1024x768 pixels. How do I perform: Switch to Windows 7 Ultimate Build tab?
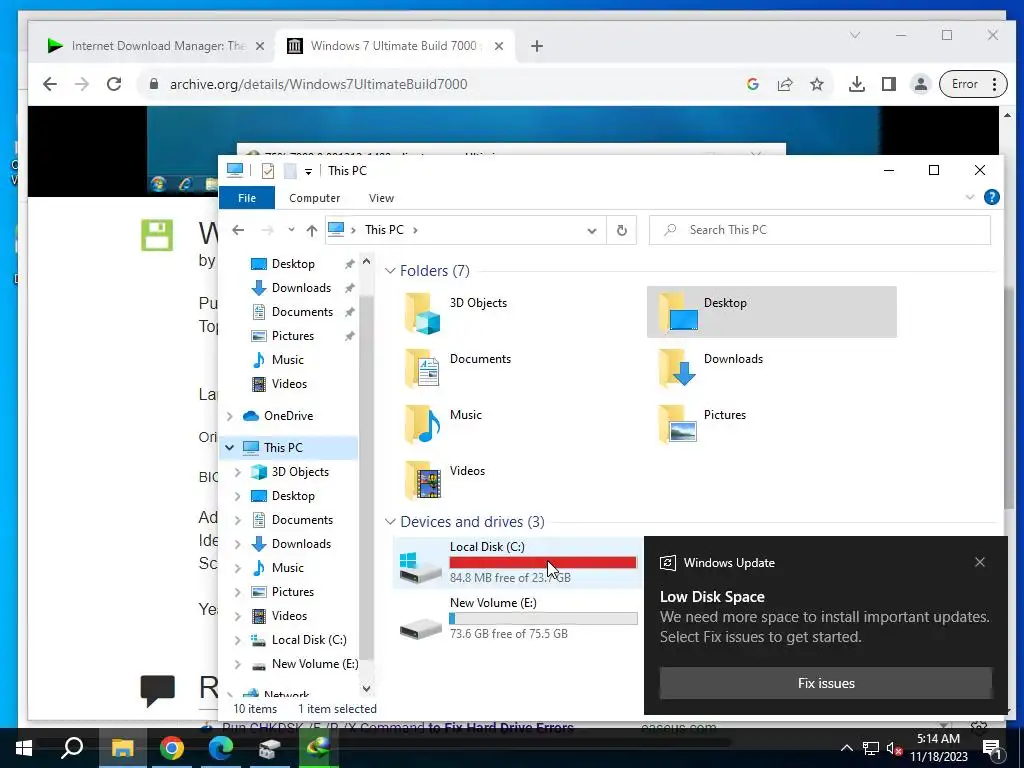[393, 46]
